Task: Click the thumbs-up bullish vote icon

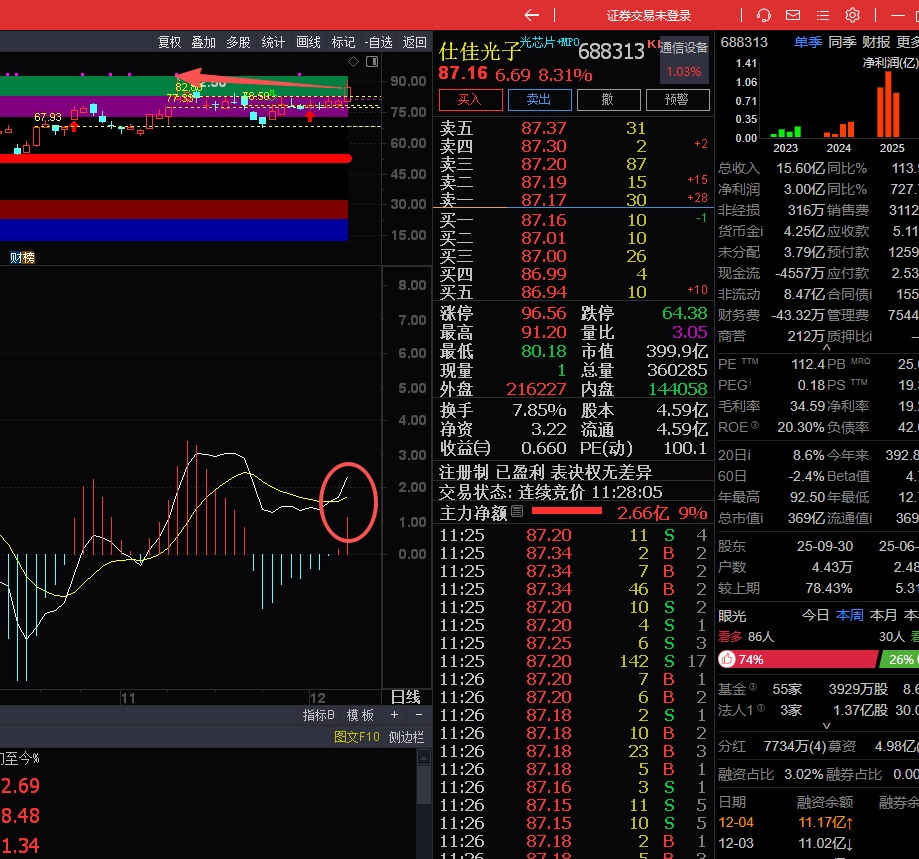Action: [727, 659]
